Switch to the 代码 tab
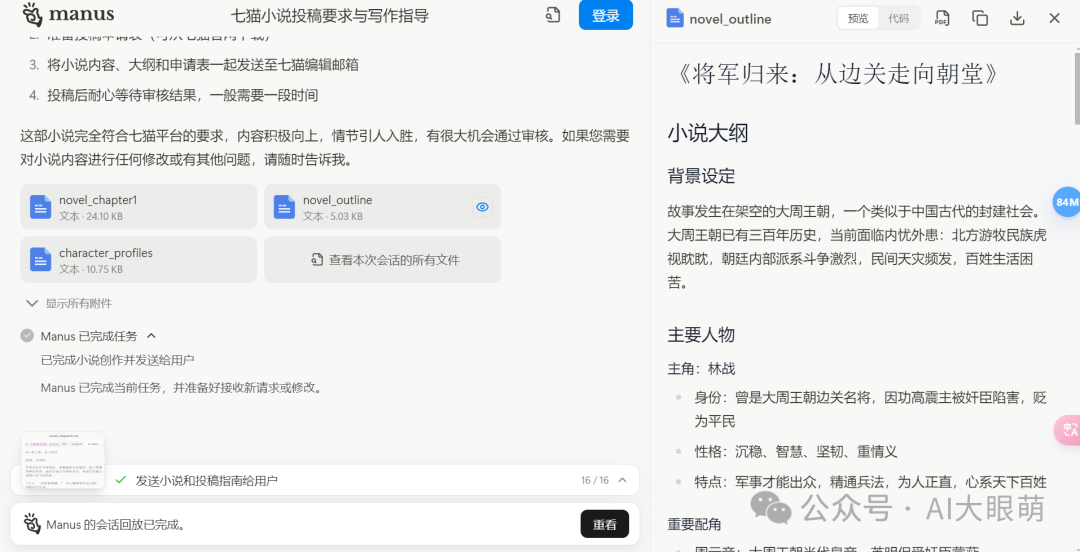This screenshot has height=552, width=1080. click(x=898, y=19)
